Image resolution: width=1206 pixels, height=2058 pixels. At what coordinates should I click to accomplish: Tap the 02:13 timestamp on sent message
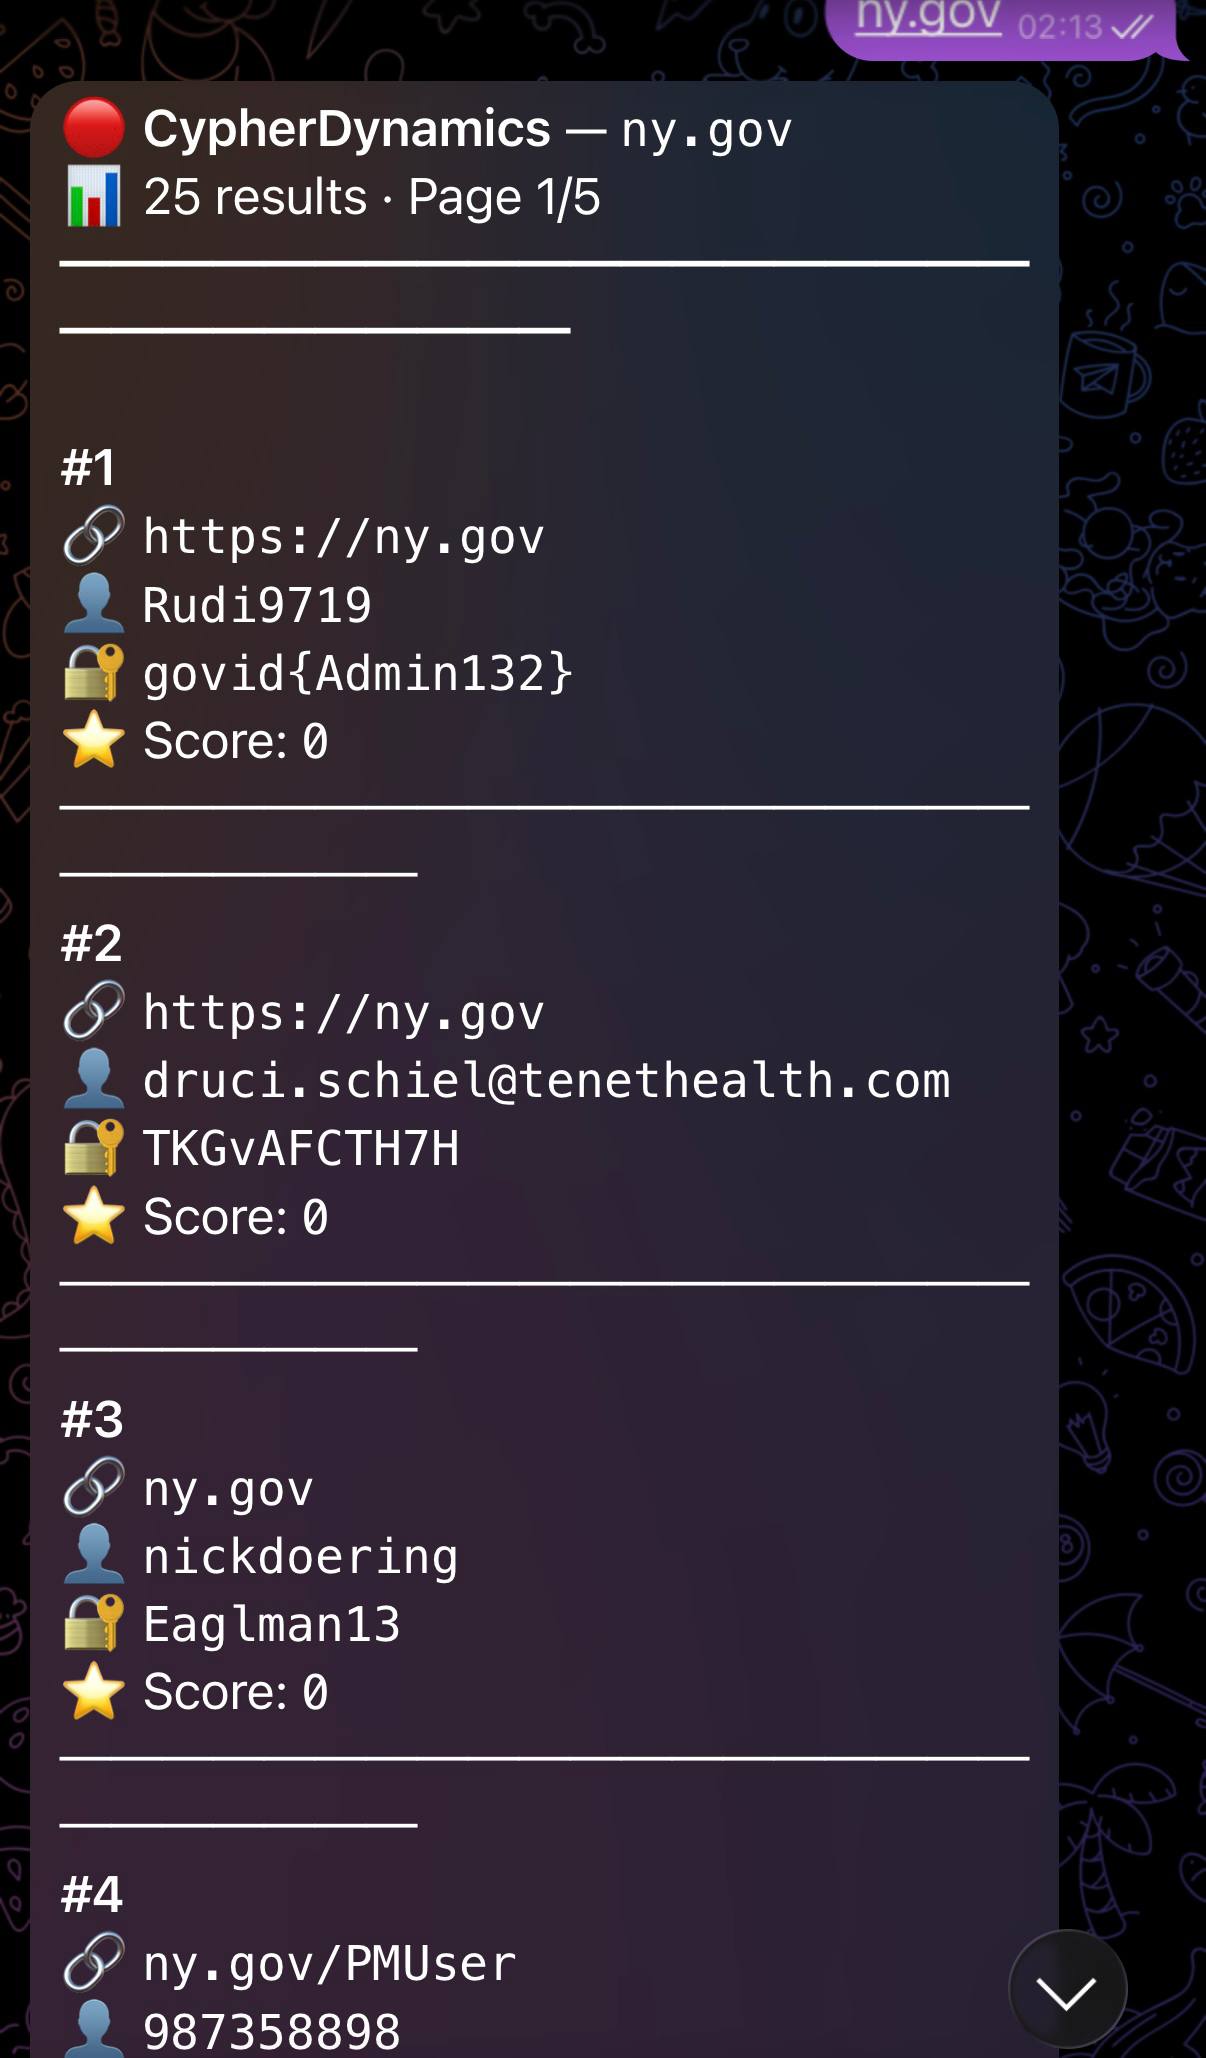point(1060,26)
